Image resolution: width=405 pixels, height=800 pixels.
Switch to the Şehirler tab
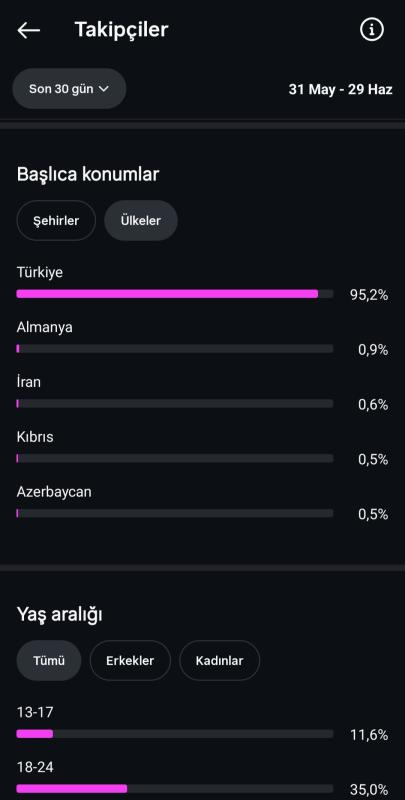pos(56,220)
